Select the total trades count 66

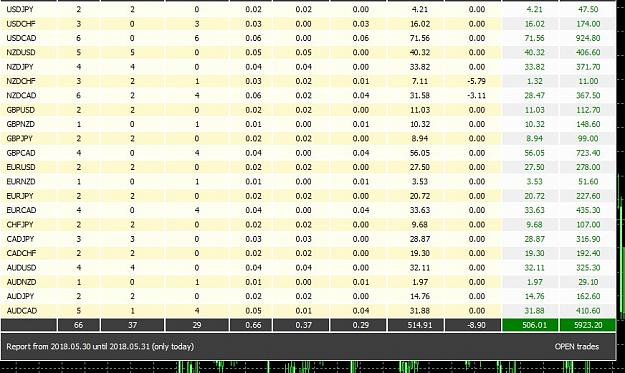pyautogui.click(x=79, y=325)
